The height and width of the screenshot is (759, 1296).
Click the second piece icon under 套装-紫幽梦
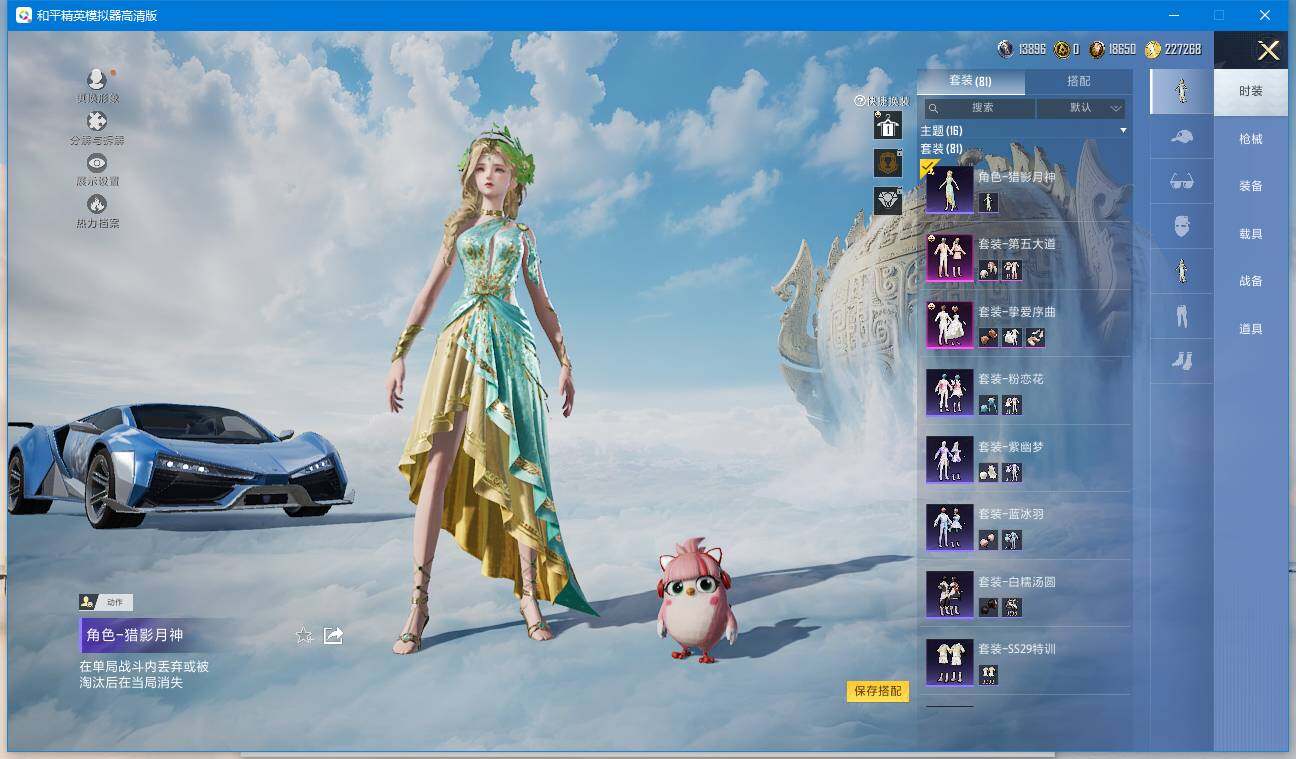[x=1012, y=472]
